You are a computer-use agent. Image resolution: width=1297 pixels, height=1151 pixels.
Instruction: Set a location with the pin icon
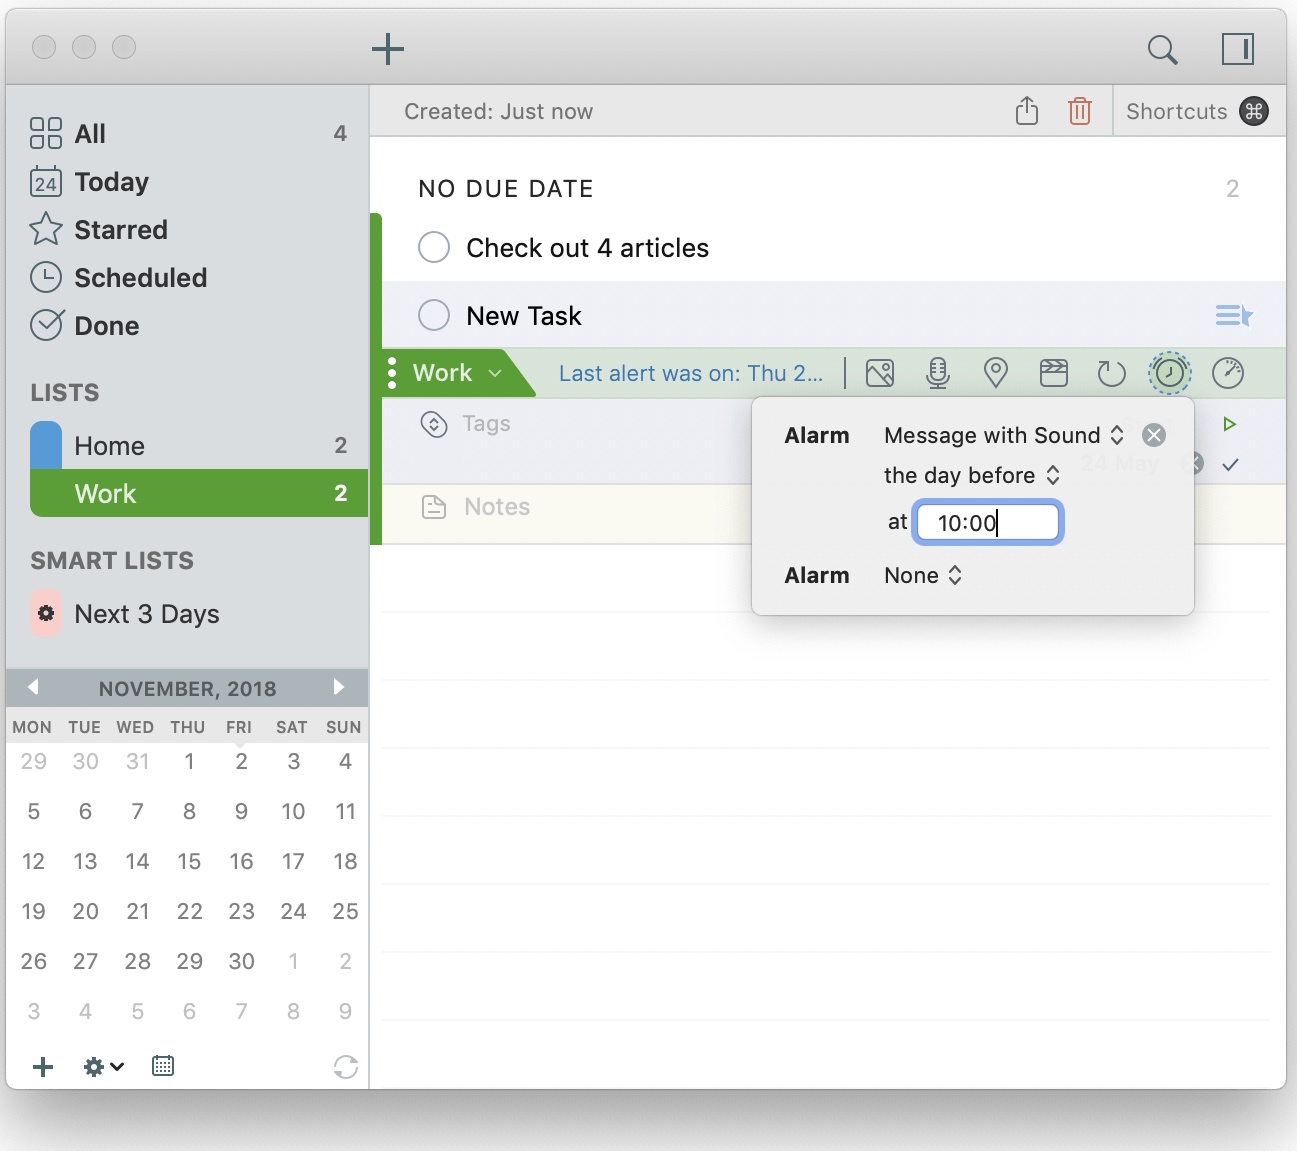pyautogui.click(x=996, y=373)
